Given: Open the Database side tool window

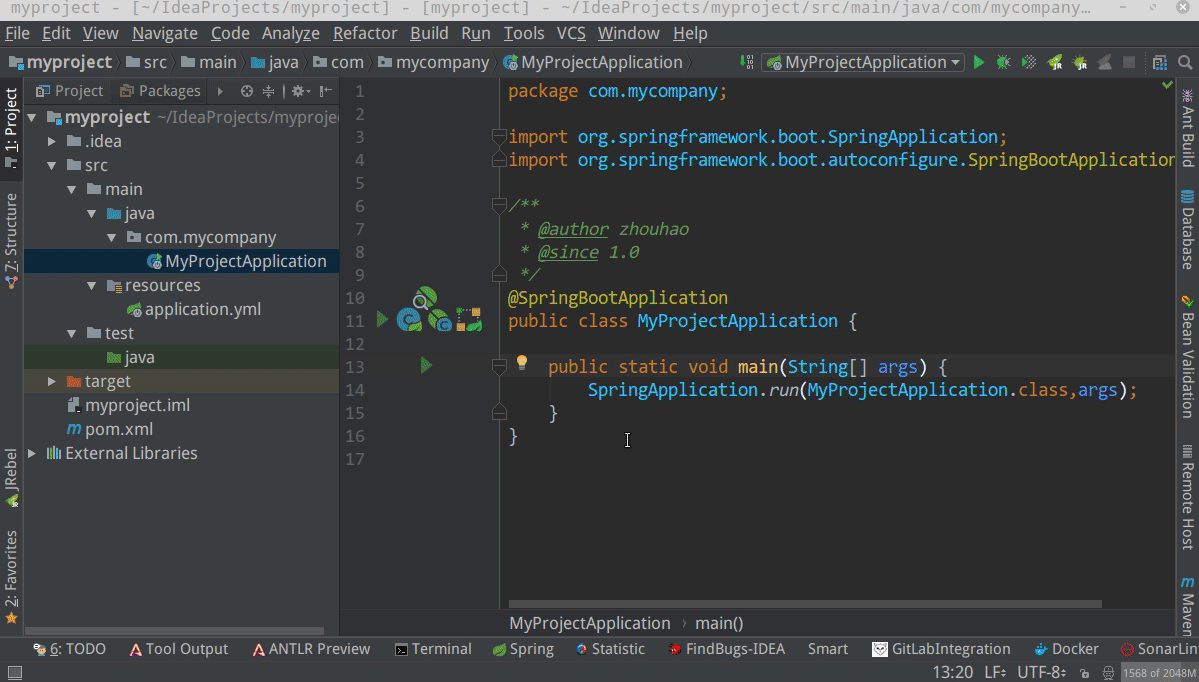Looking at the screenshot, I should click(x=1188, y=229).
